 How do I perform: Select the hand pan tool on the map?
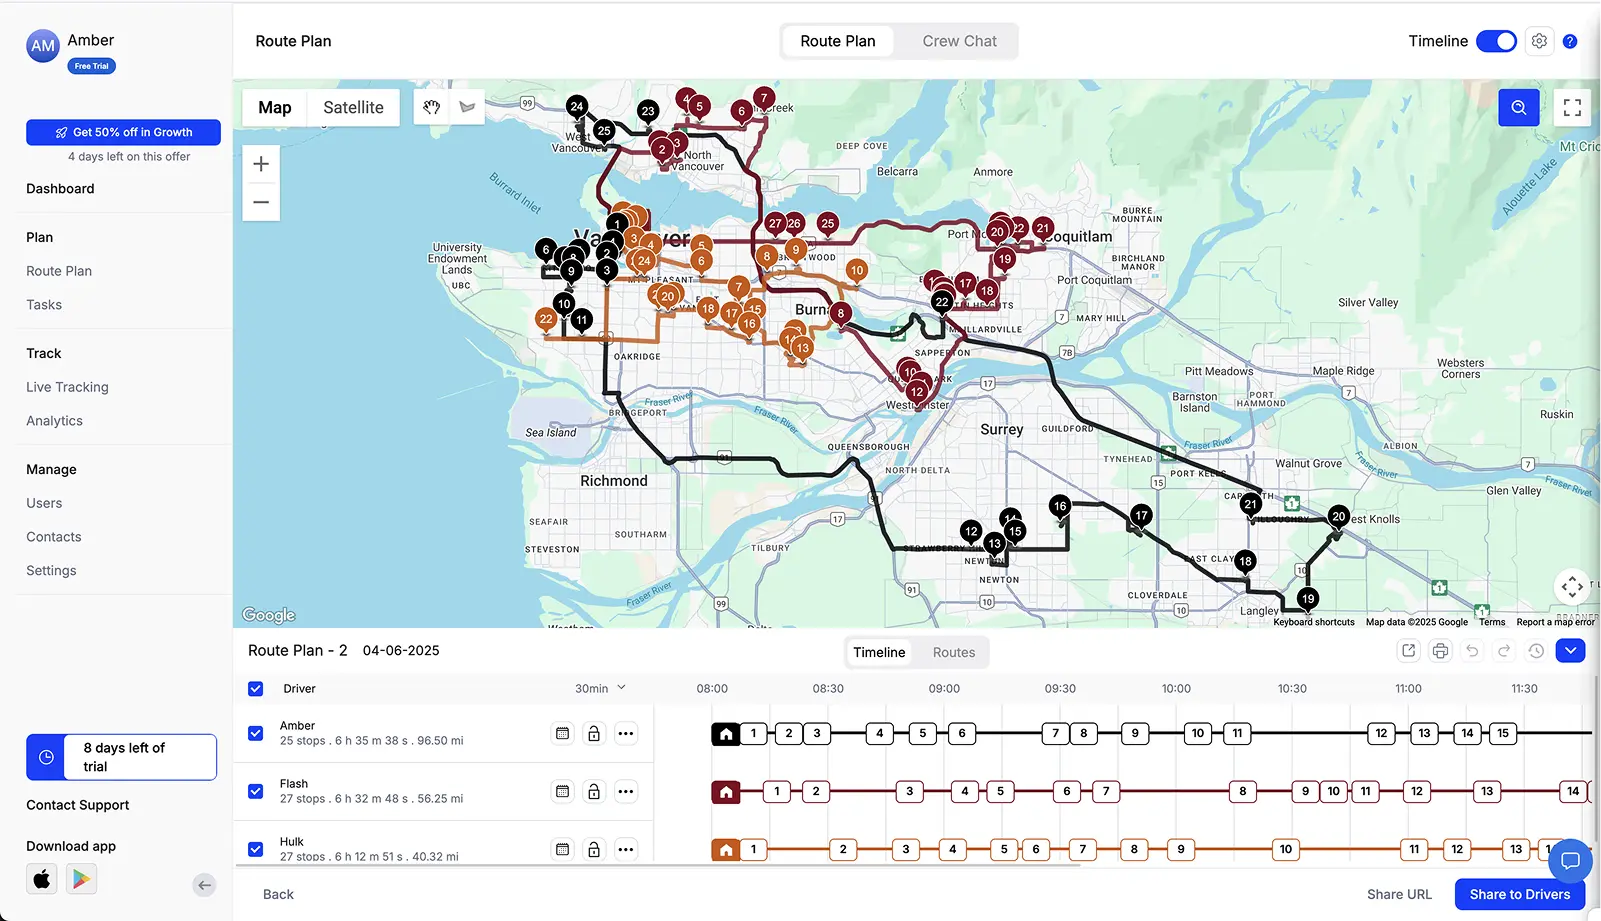(431, 106)
